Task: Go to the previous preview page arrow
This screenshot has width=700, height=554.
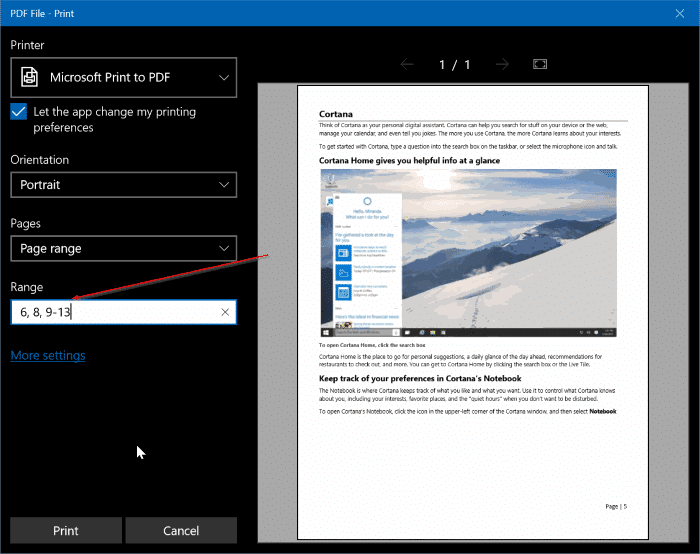Action: click(407, 65)
